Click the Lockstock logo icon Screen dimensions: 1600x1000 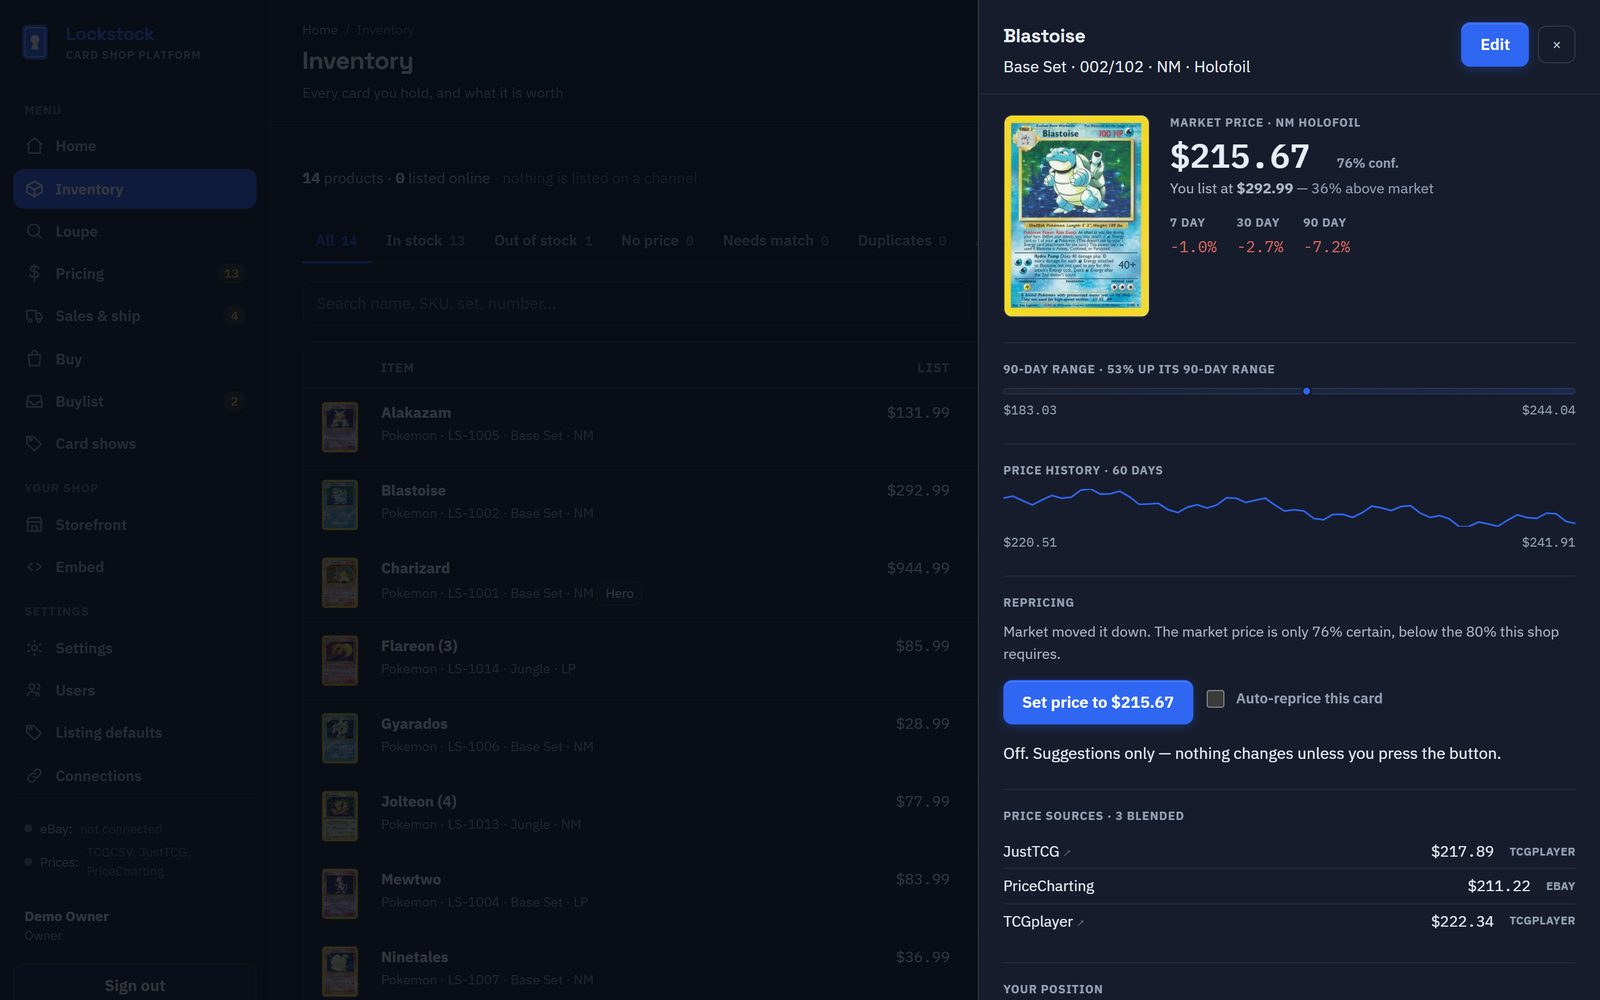coord(35,43)
